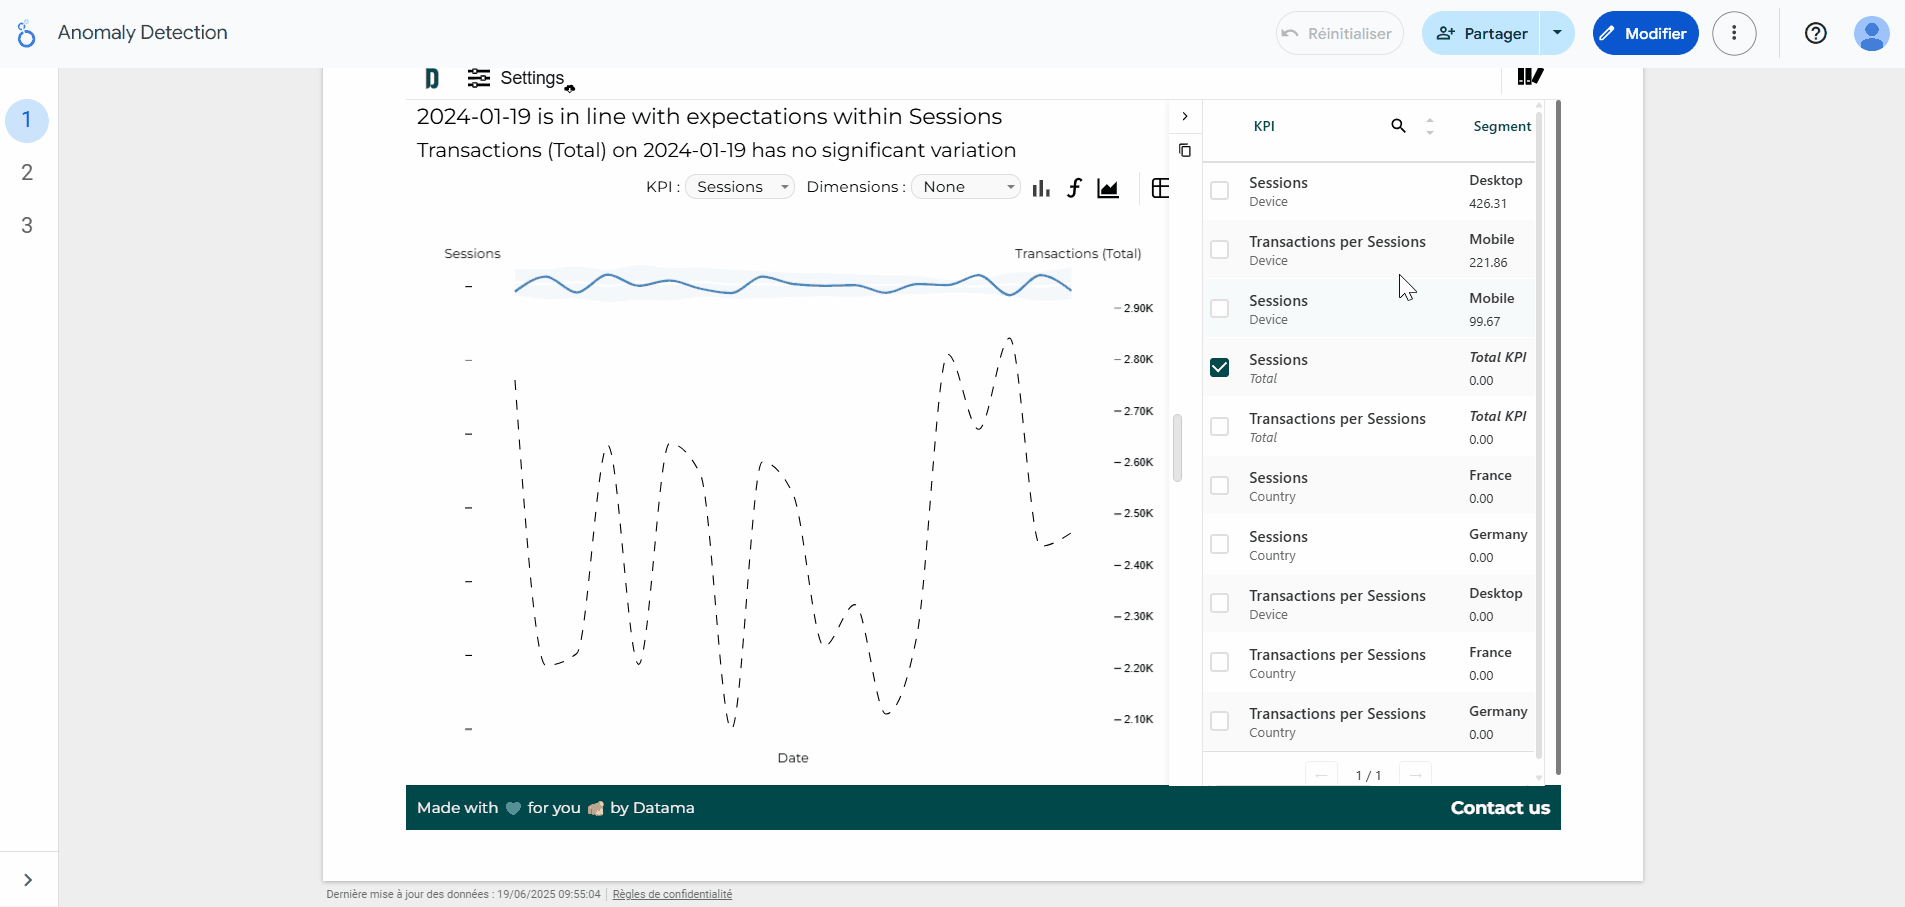This screenshot has height=907, width=1905.
Task: Click the copy icon beside the chart
Action: click(x=1185, y=150)
